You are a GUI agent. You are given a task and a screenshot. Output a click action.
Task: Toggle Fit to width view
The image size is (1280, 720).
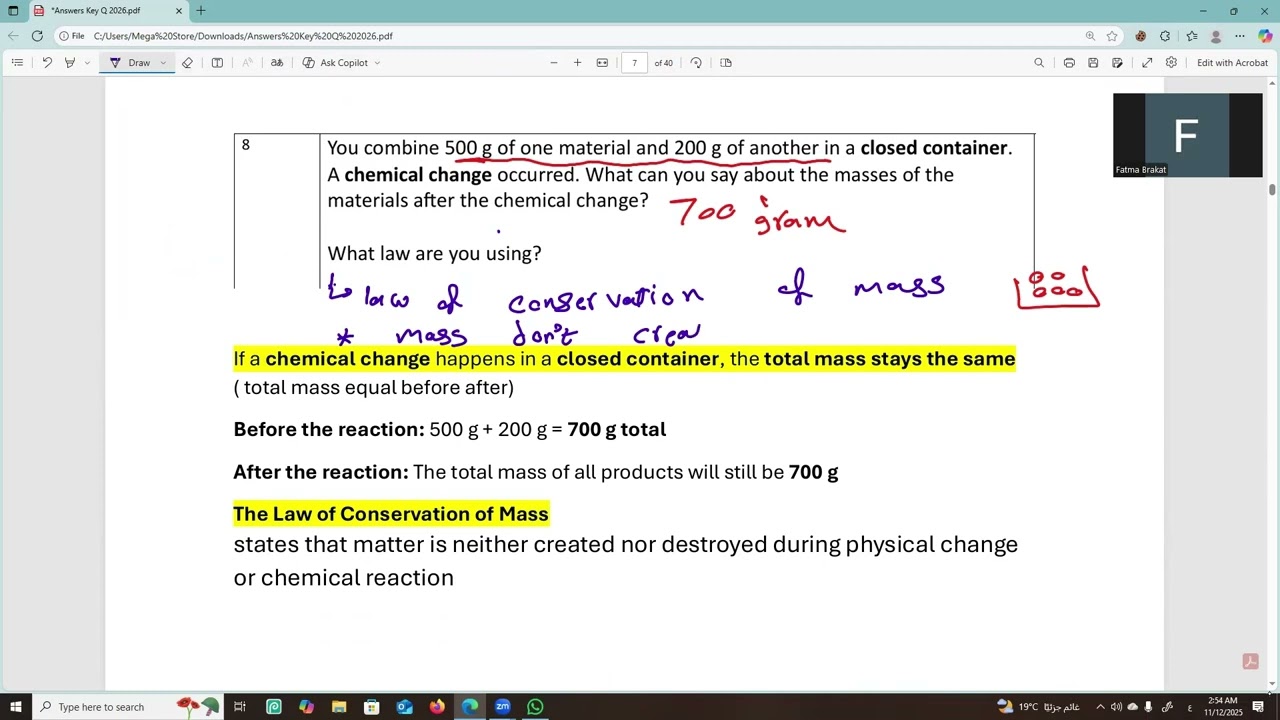click(x=602, y=63)
